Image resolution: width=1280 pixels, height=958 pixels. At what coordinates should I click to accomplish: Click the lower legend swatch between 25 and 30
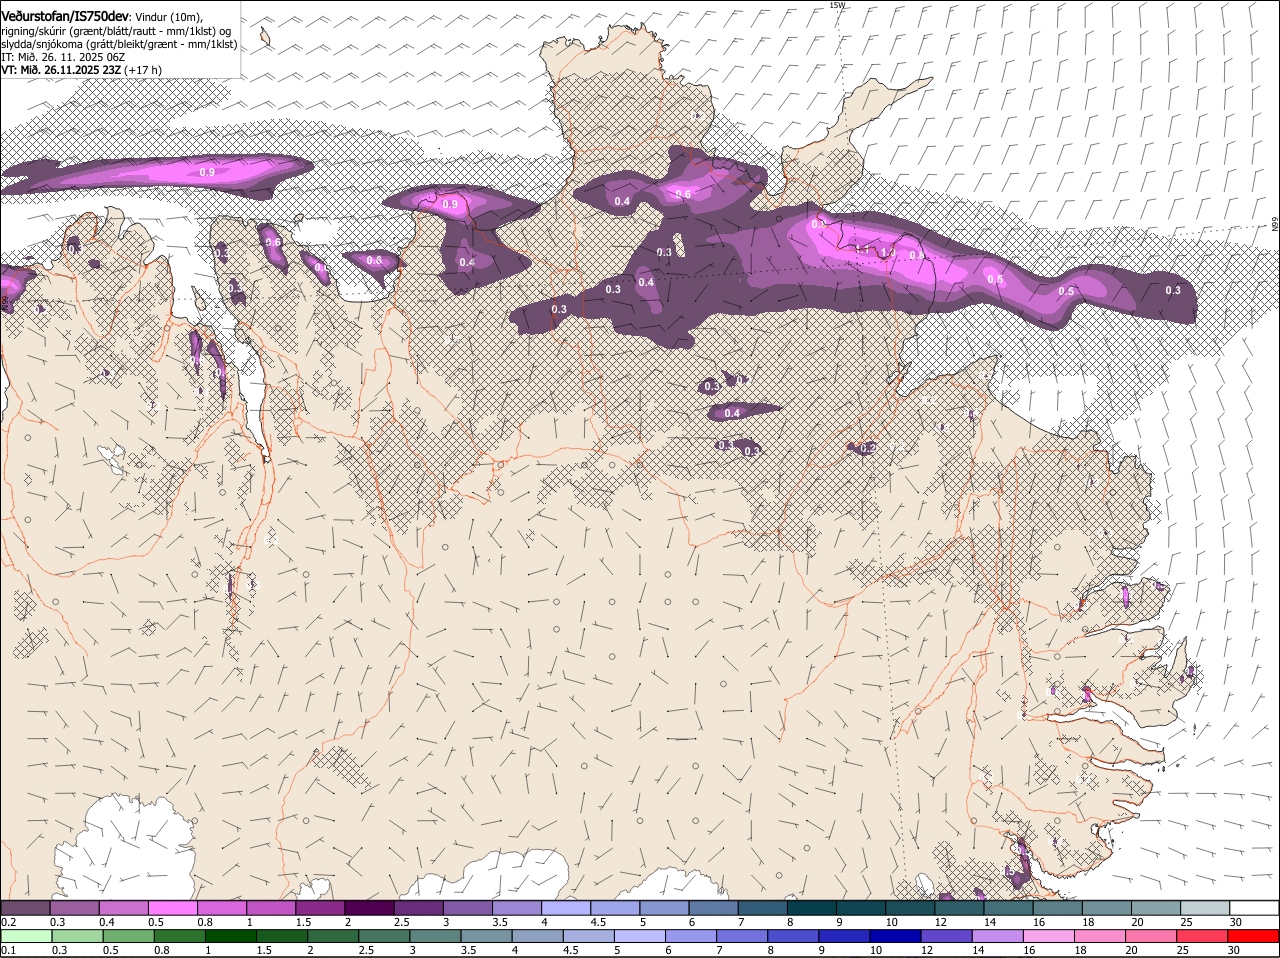[1204, 937]
